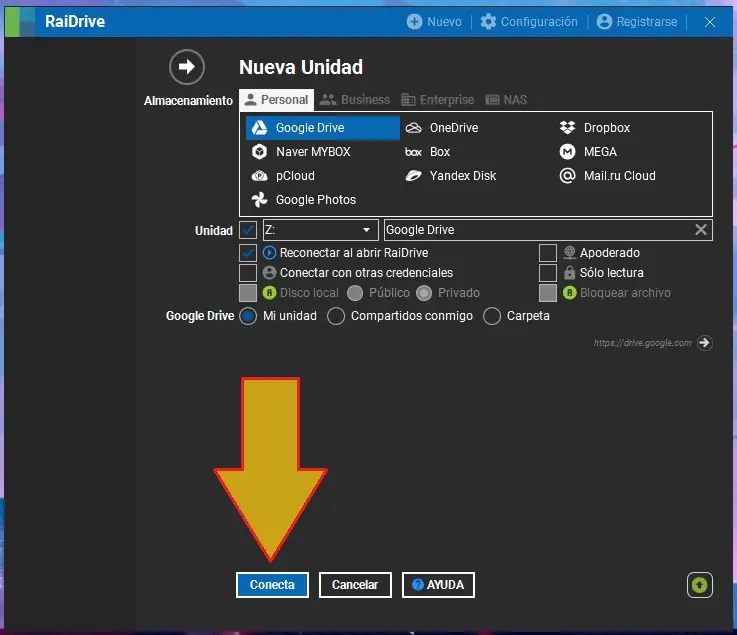Select Carpeta radio button
Viewport: 737px width, 635px height.
[492, 316]
